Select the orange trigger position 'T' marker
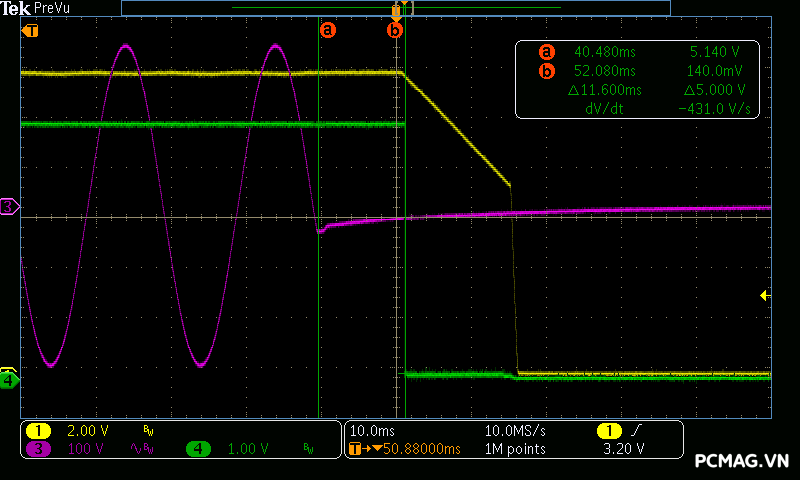Image resolution: width=800 pixels, height=480 pixels. coord(30,30)
